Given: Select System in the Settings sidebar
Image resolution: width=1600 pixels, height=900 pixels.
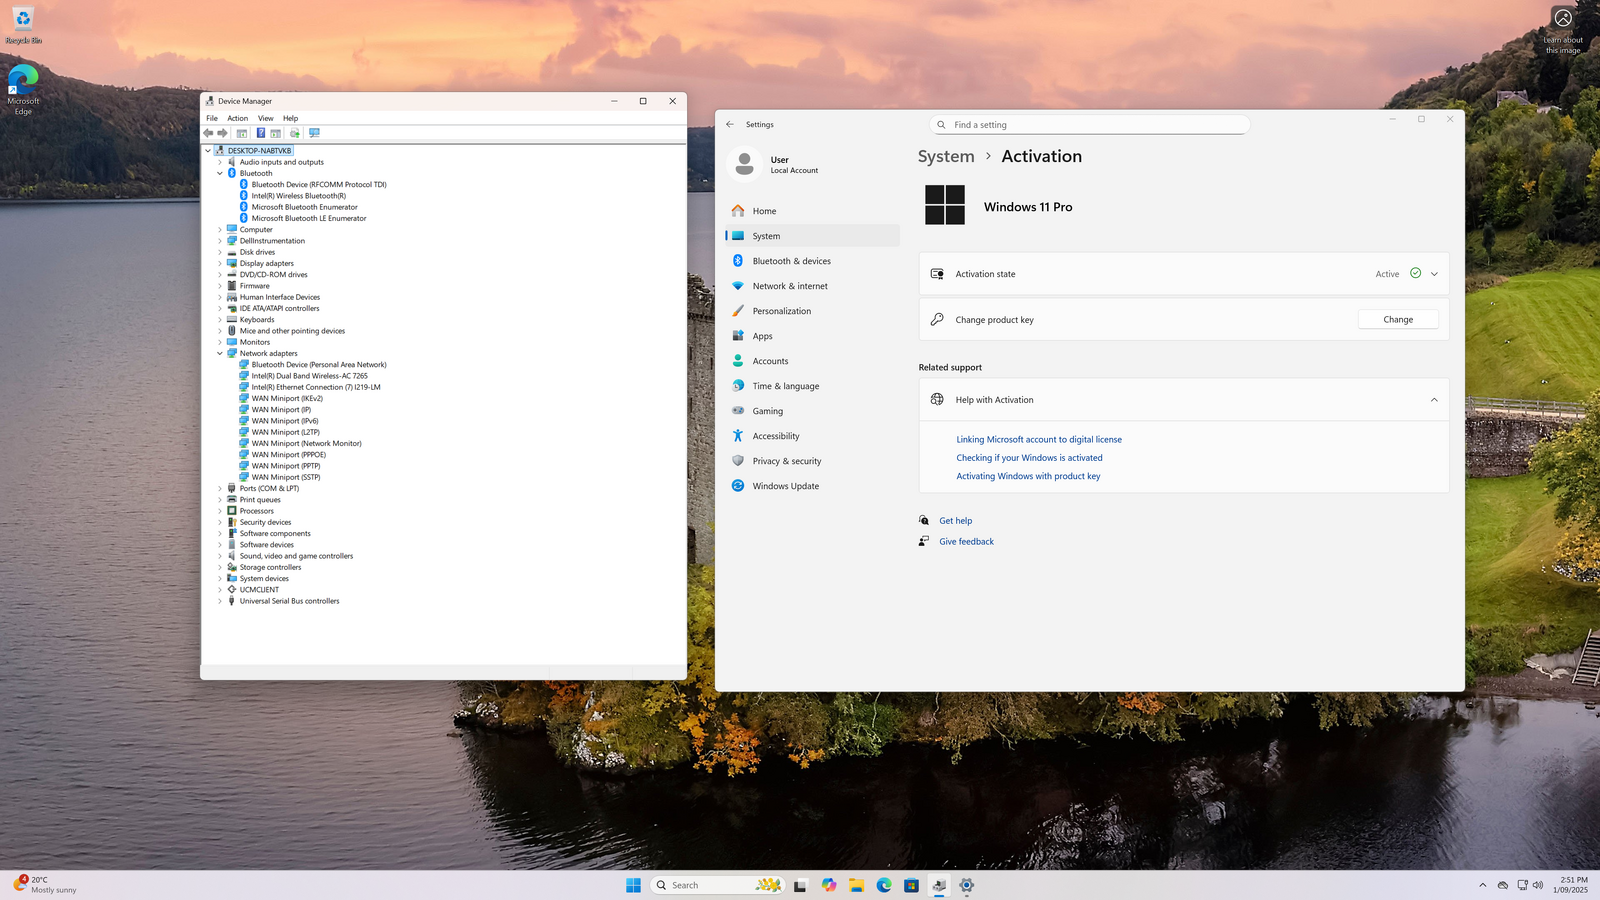Looking at the screenshot, I should point(812,236).
